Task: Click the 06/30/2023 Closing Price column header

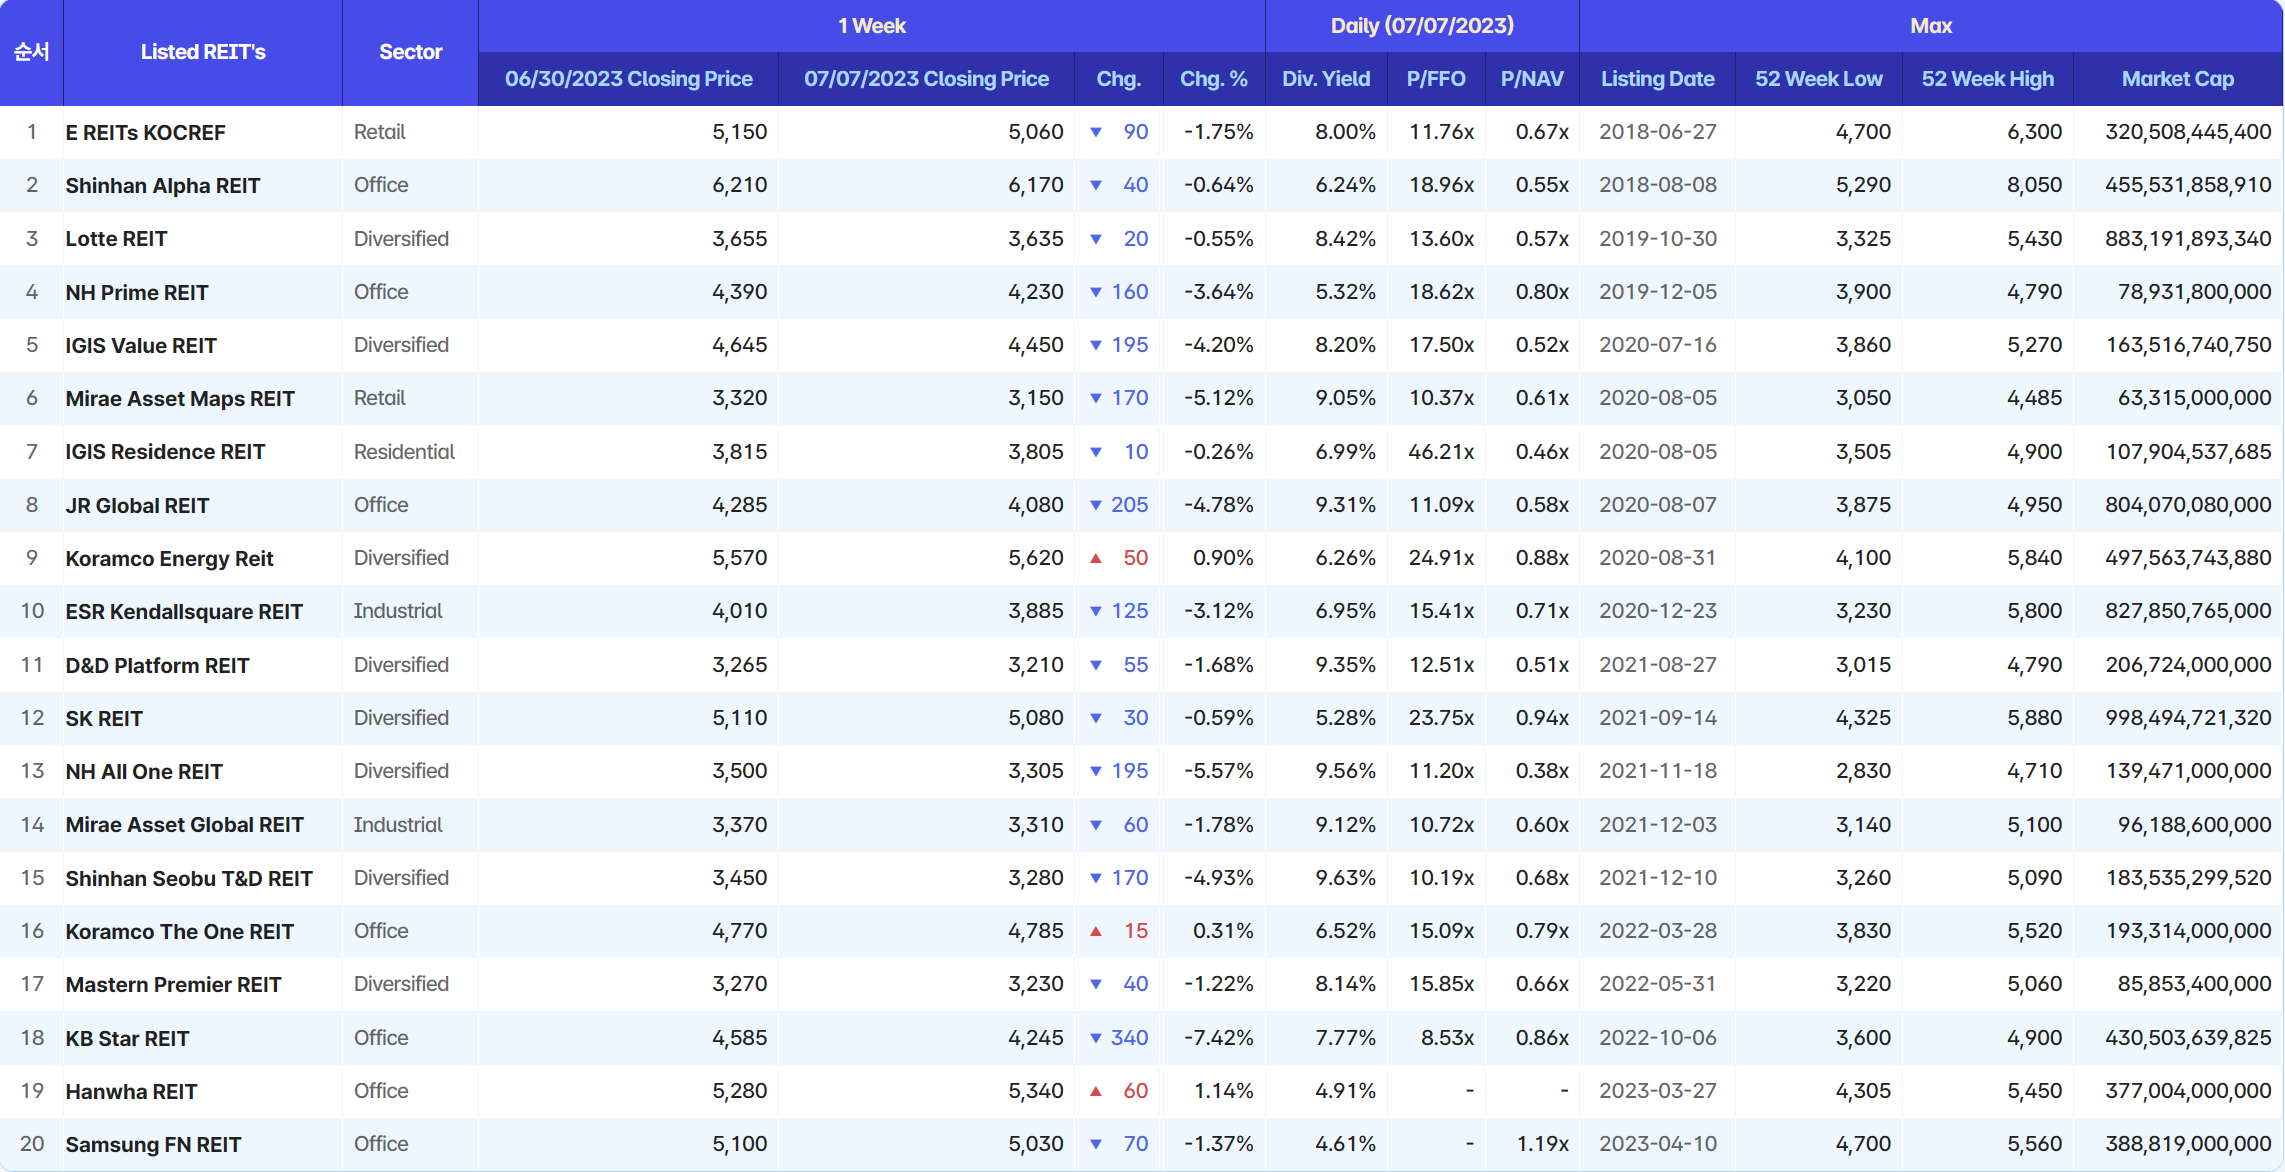Action: pyautogui.click(x=628, y=79)
